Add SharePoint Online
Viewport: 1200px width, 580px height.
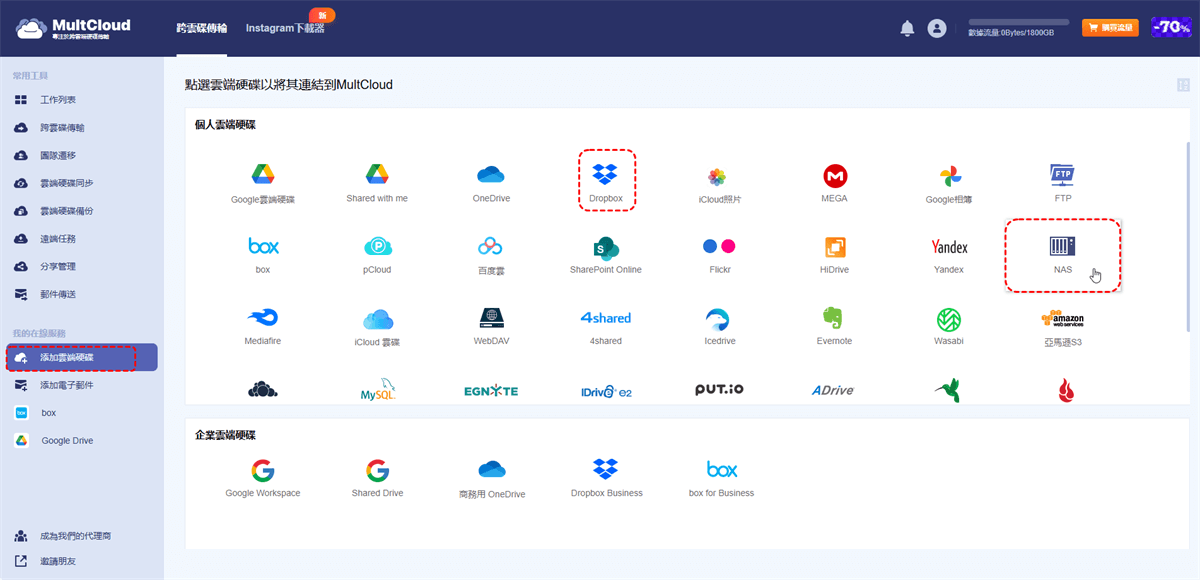606,247
